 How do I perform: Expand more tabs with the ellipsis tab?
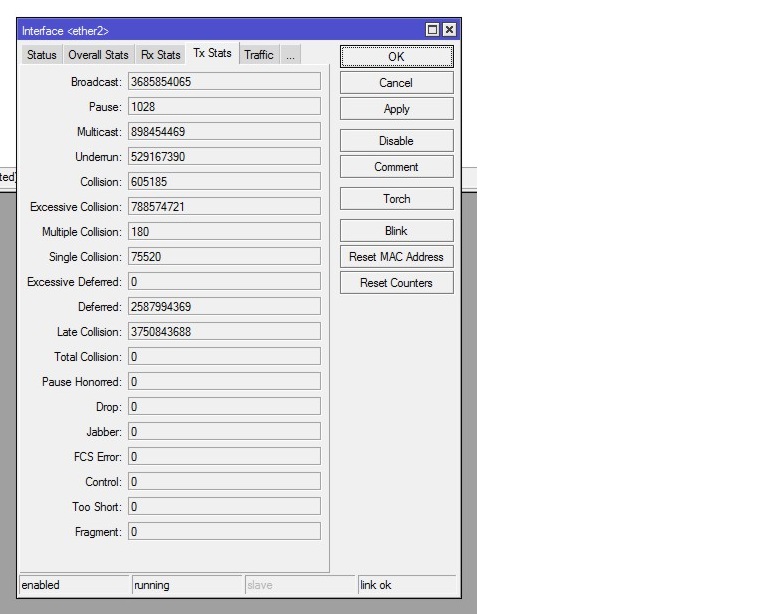coord(290,55)
